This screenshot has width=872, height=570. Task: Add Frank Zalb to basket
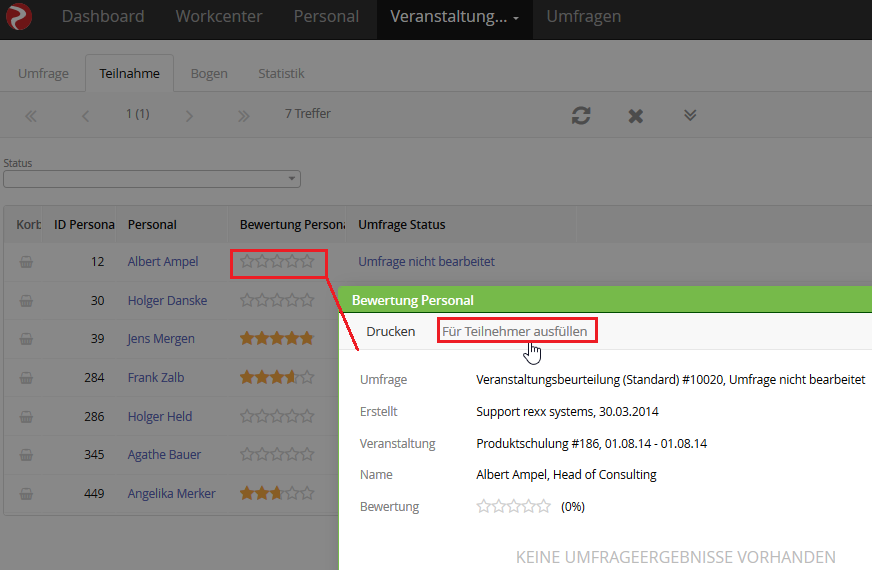(x=26, y=378)
